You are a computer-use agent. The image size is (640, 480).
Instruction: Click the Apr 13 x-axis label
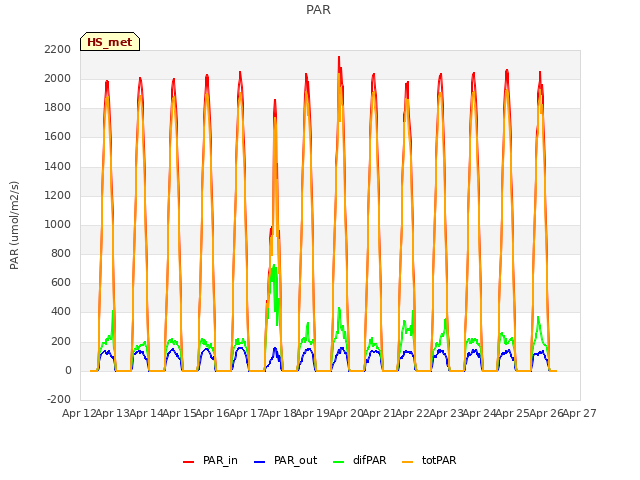tap(112, 413)
